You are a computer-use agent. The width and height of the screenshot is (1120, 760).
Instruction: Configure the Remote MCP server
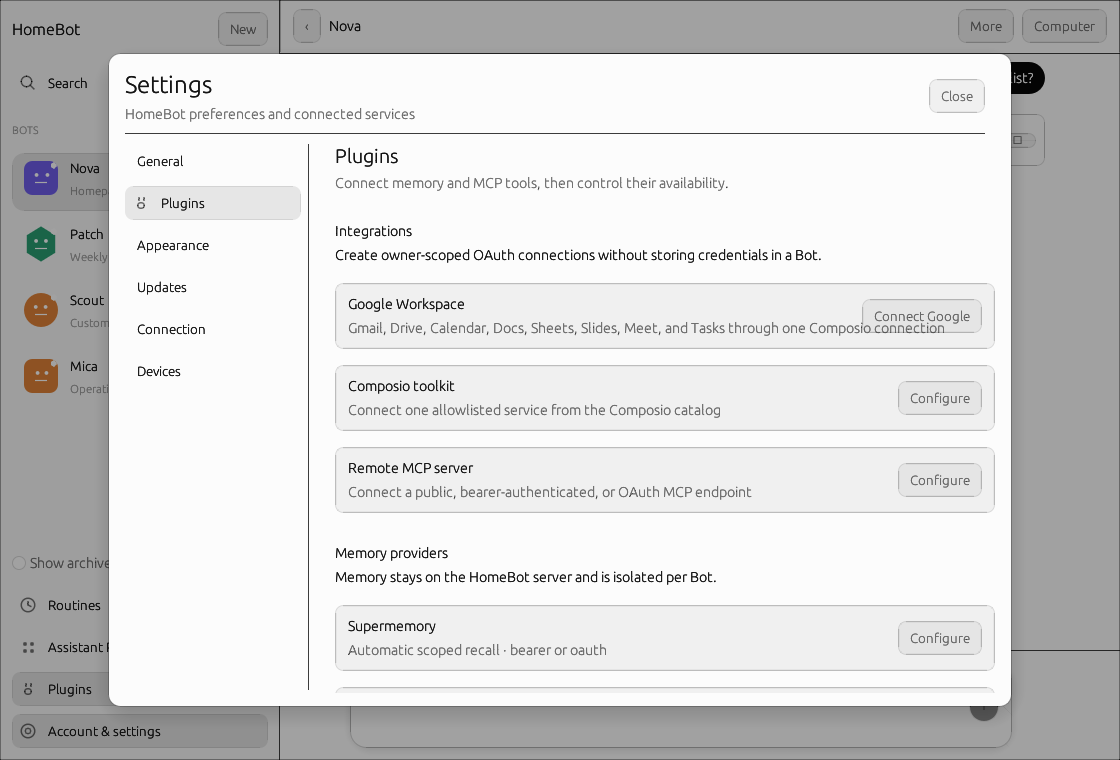(x=939, y=480)
